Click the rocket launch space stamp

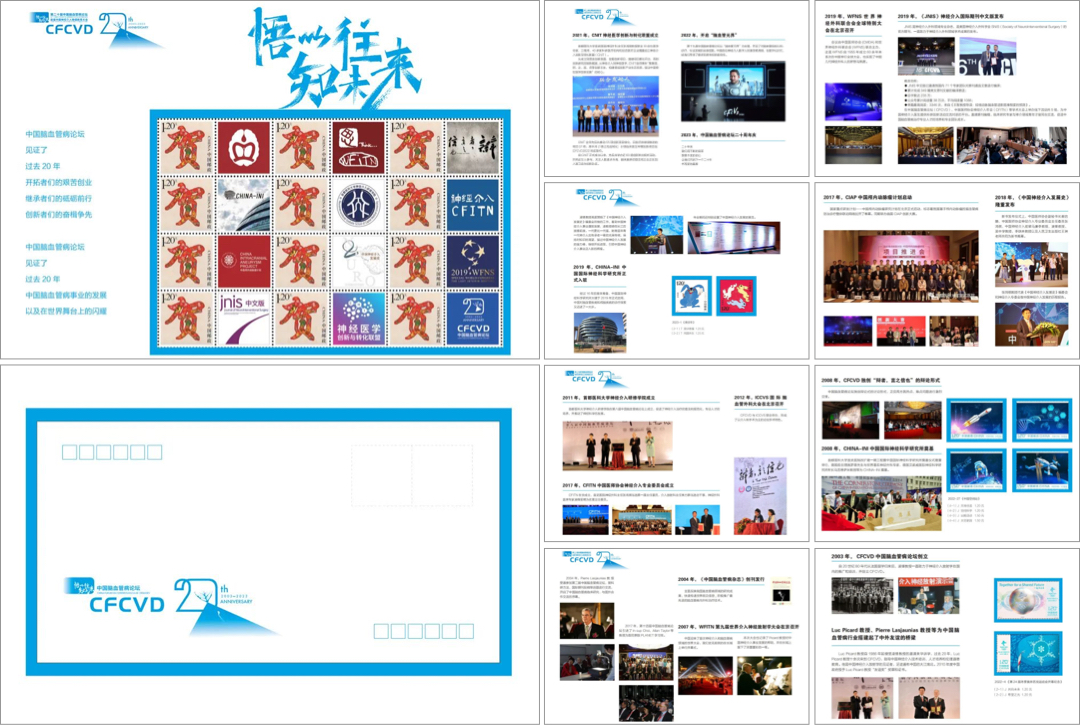tap(976, 420)
